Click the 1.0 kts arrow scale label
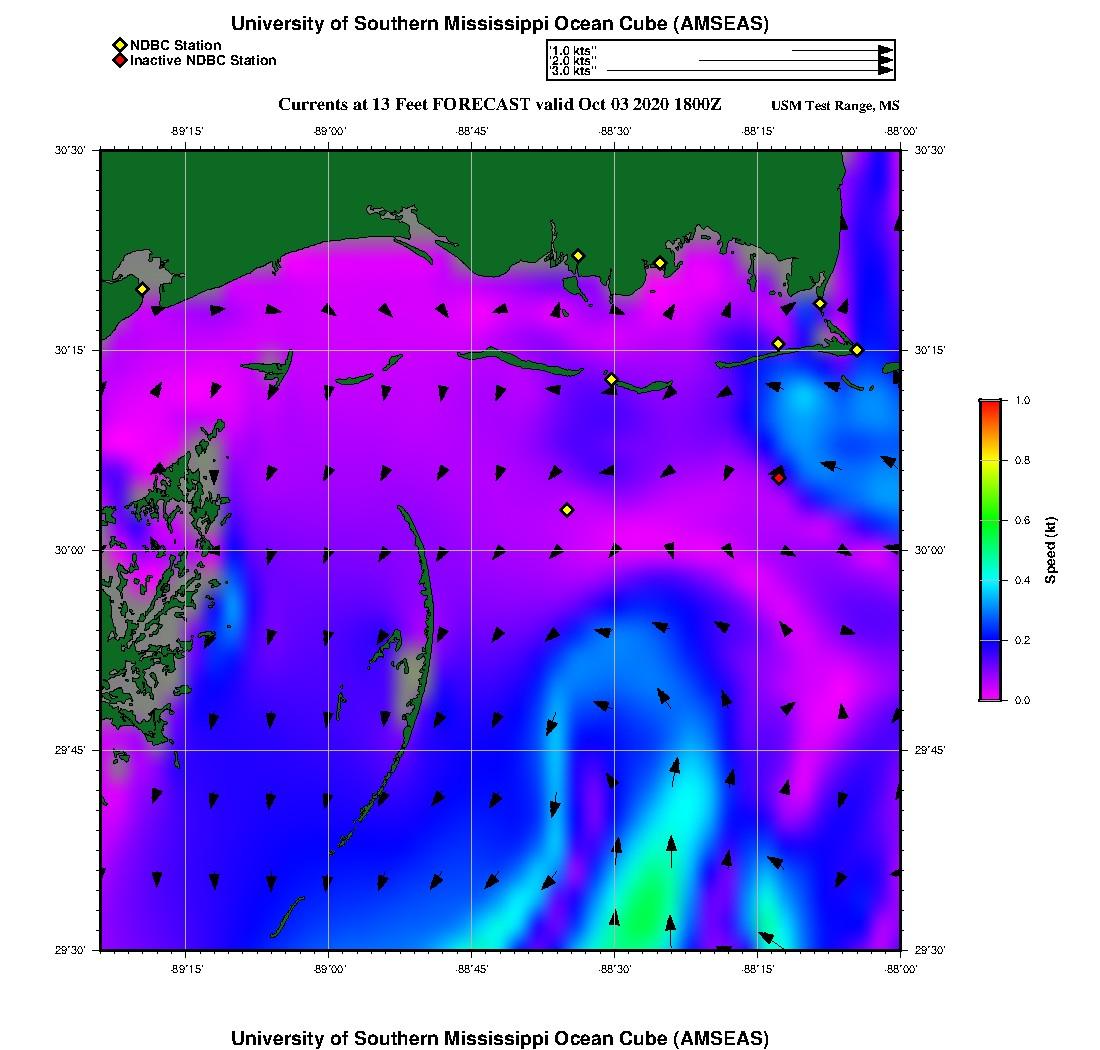The image size is (1100, 1050). (x=572, y=51)
